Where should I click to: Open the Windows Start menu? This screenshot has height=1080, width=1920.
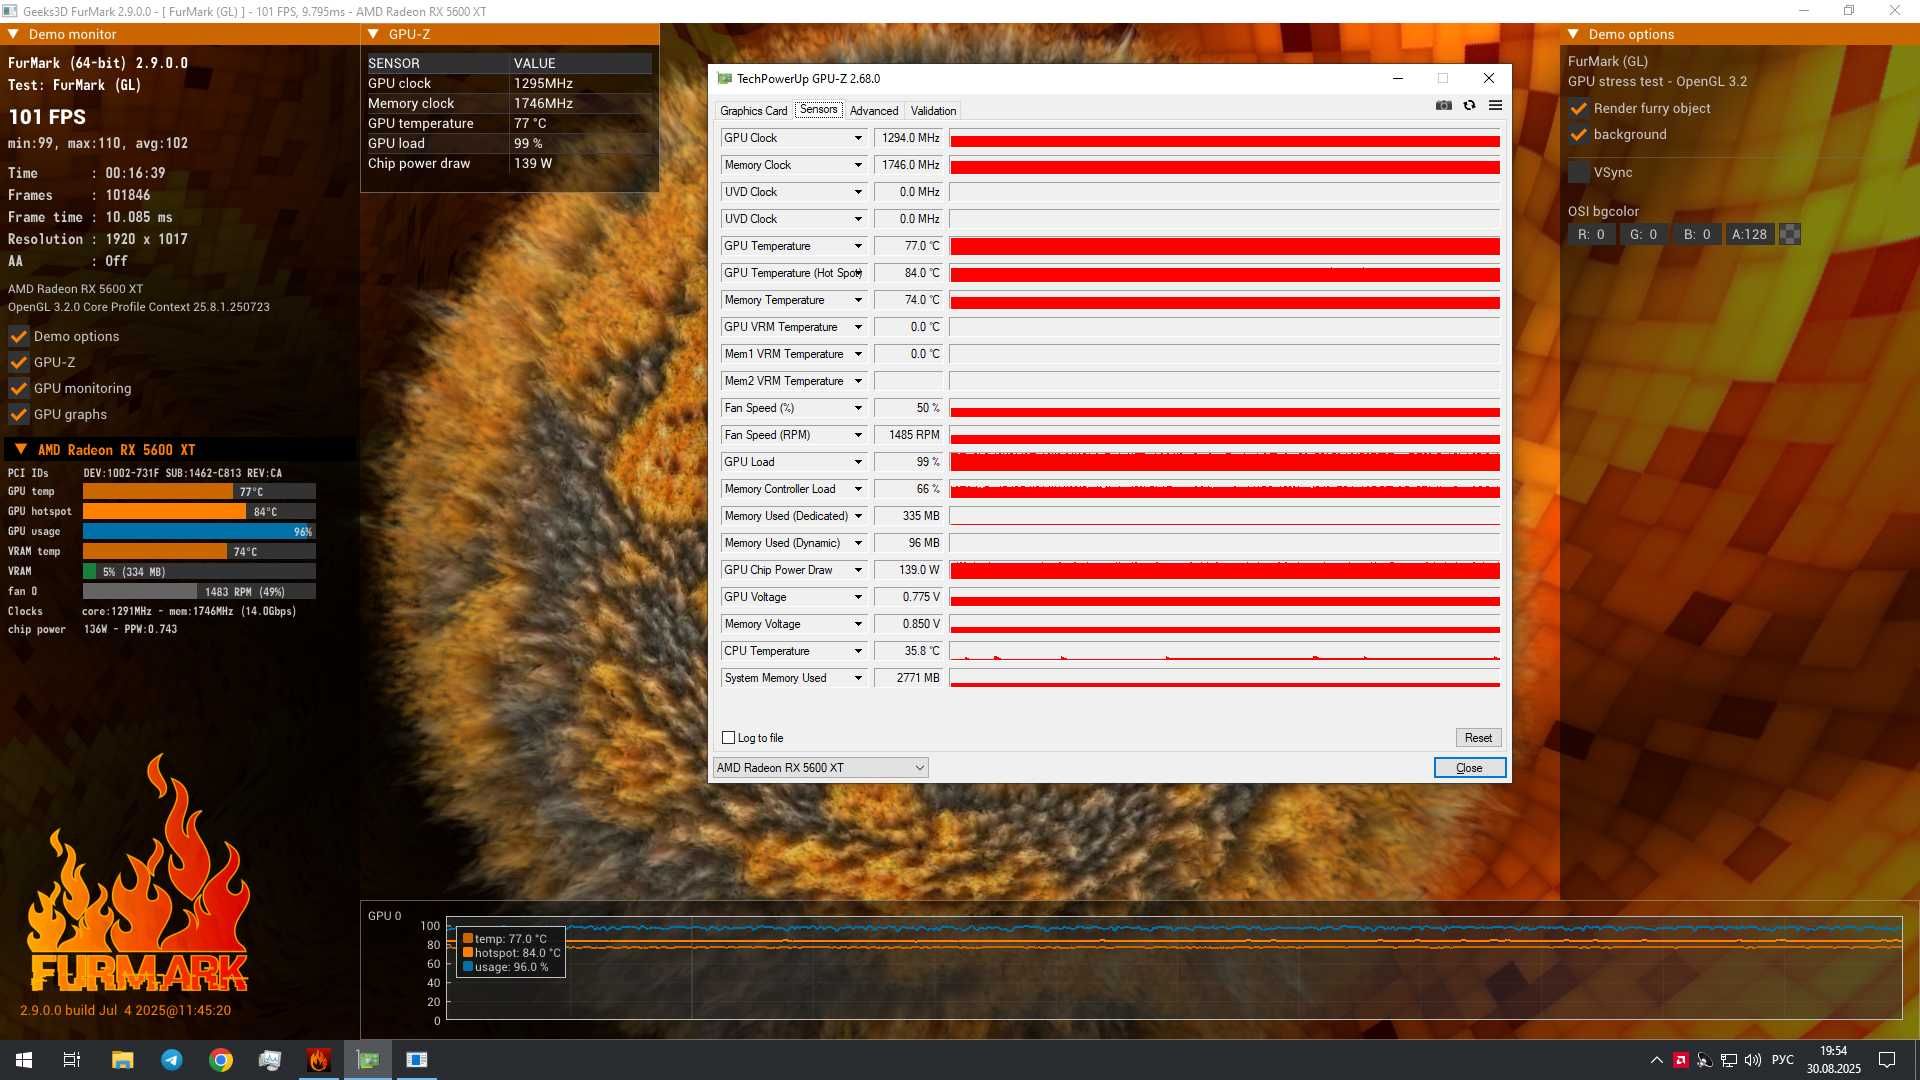point(24,1060)
